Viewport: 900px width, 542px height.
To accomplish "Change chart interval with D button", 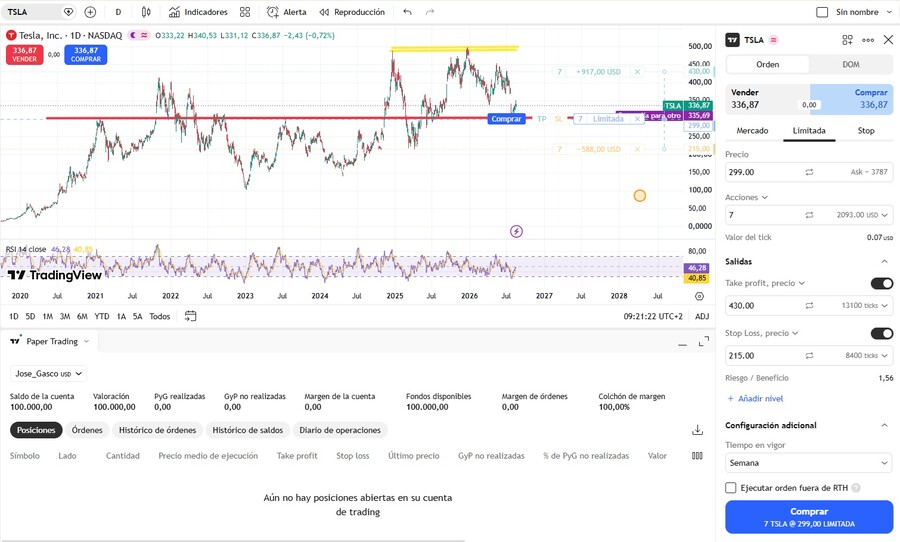I will coord(118,12).
